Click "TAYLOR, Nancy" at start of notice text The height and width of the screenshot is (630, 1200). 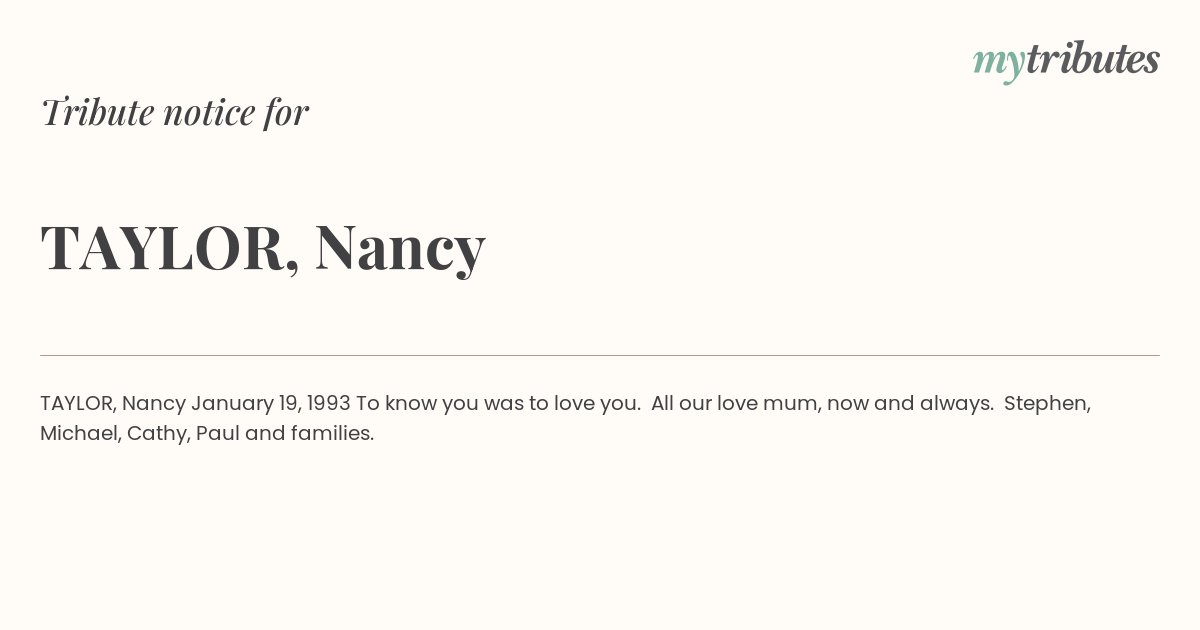point(113,404)
